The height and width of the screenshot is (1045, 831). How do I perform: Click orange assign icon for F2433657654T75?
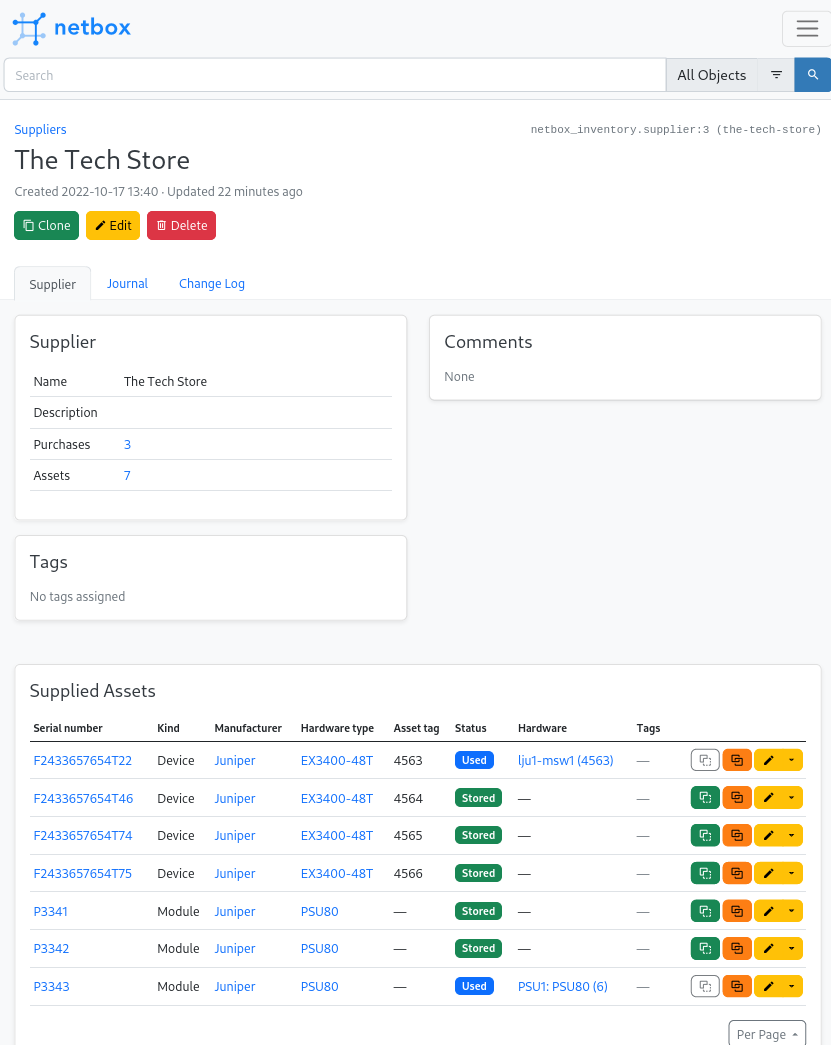(x=737, y=873)
